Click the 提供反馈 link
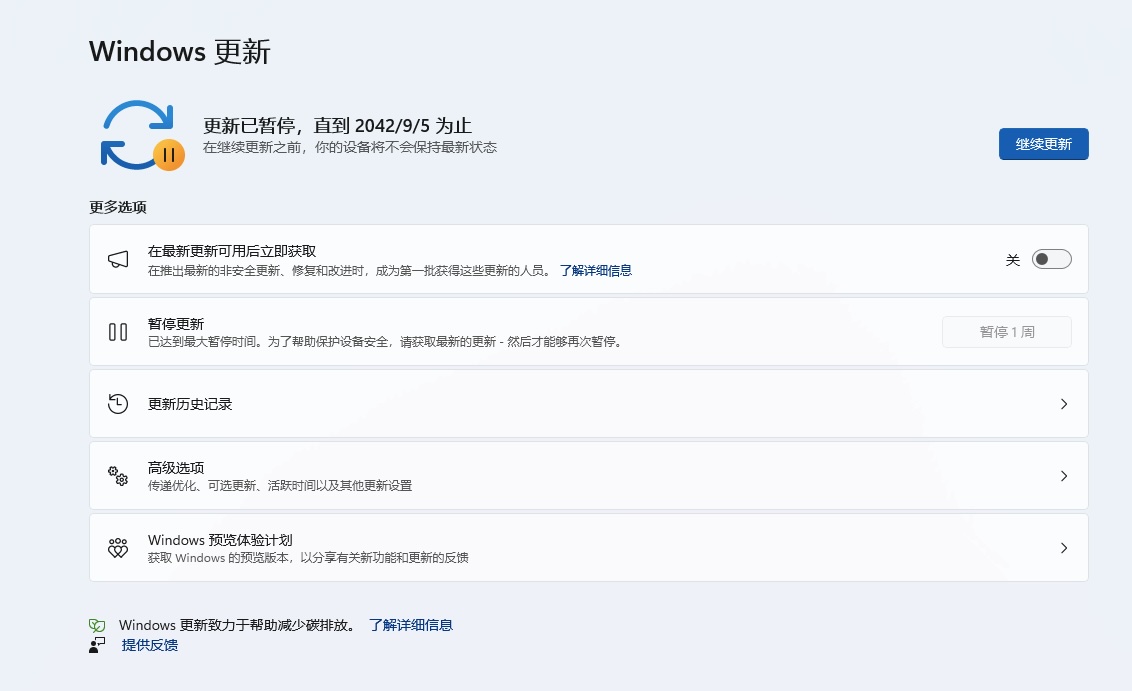This screenshot has height=691, width=1132. [x=149, y=645]
